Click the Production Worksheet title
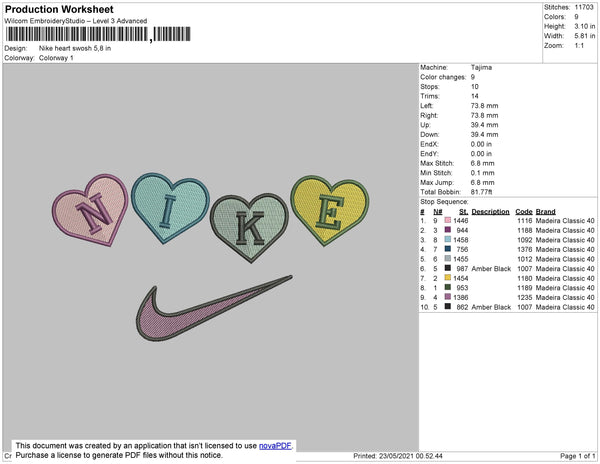Viewport: 600px width, 464px height. coord(59,9)
